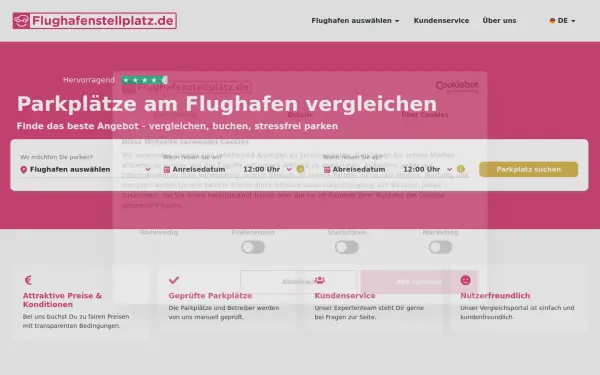Viewport: 600px width, 375px height.
Task: Click the yellow info icon after arrival time
Action: point(300,169)
